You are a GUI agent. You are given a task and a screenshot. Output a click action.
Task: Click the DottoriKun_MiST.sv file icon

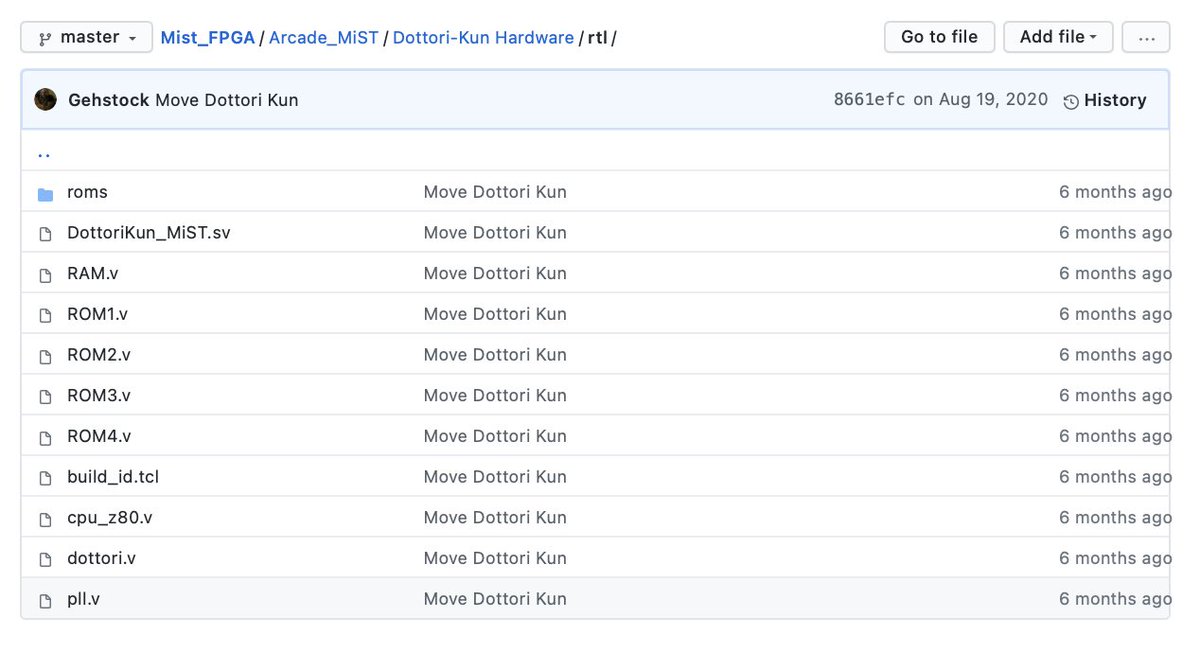45,234
